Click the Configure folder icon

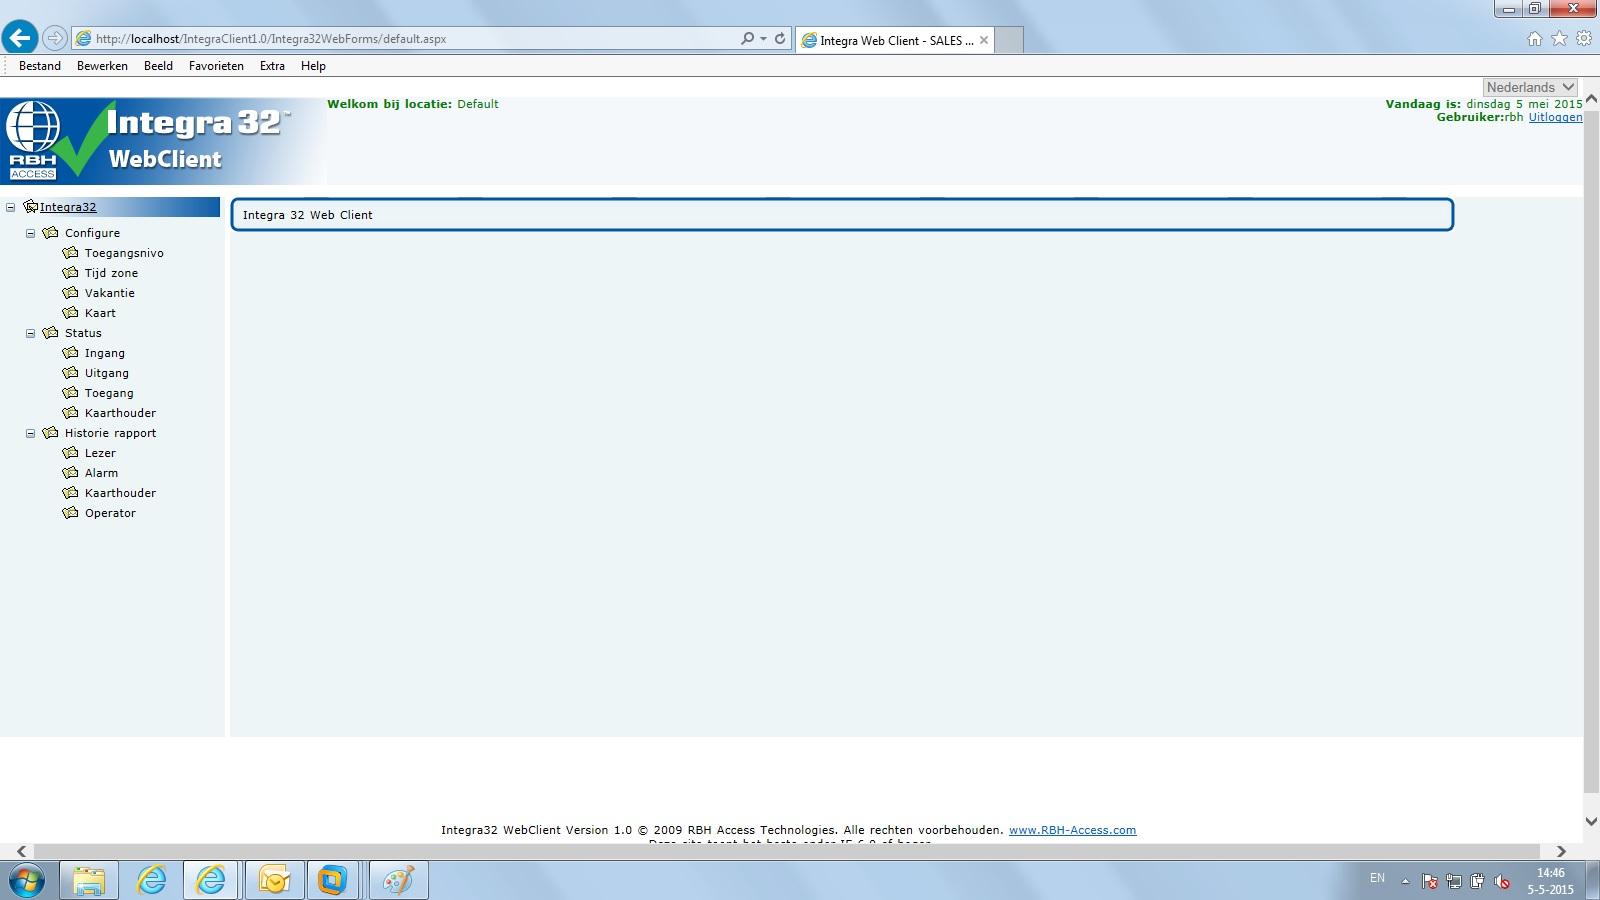[x=50, y=233]
